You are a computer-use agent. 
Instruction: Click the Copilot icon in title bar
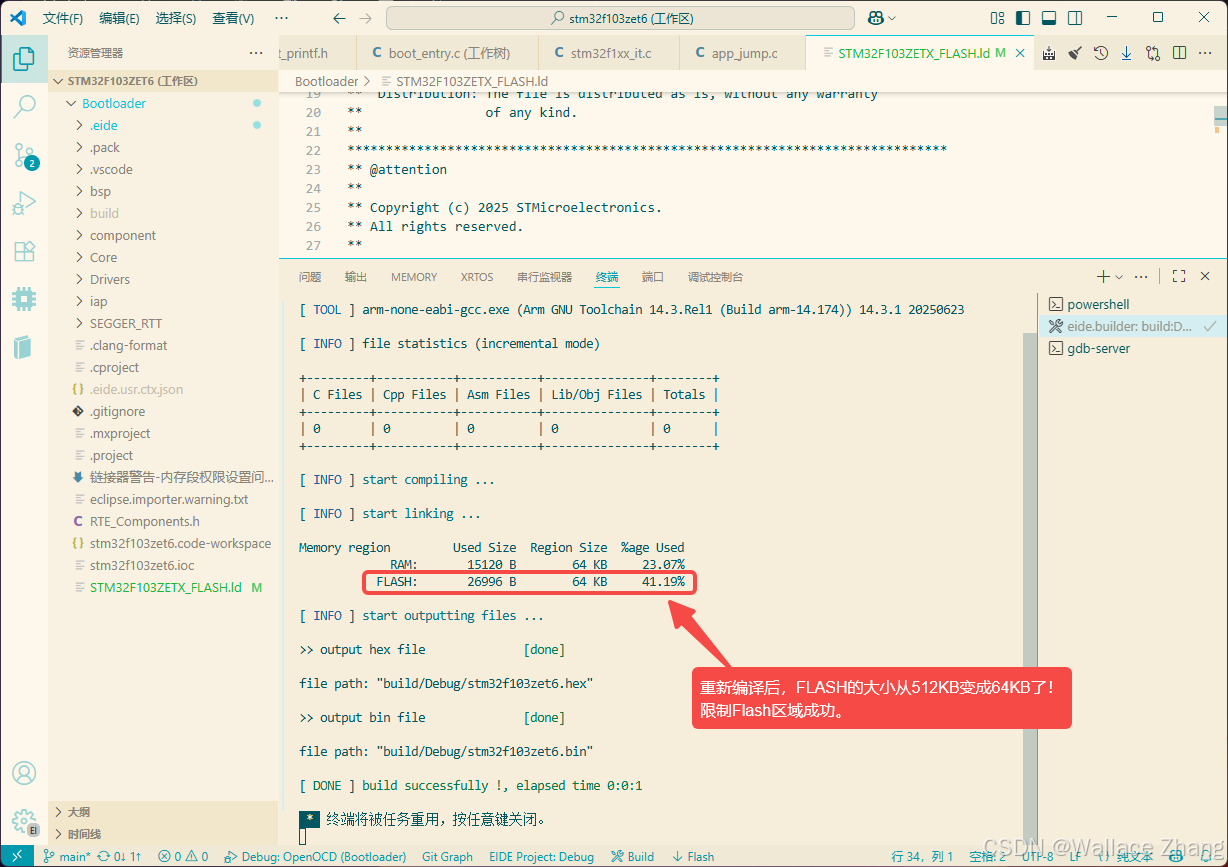point(875,18)
